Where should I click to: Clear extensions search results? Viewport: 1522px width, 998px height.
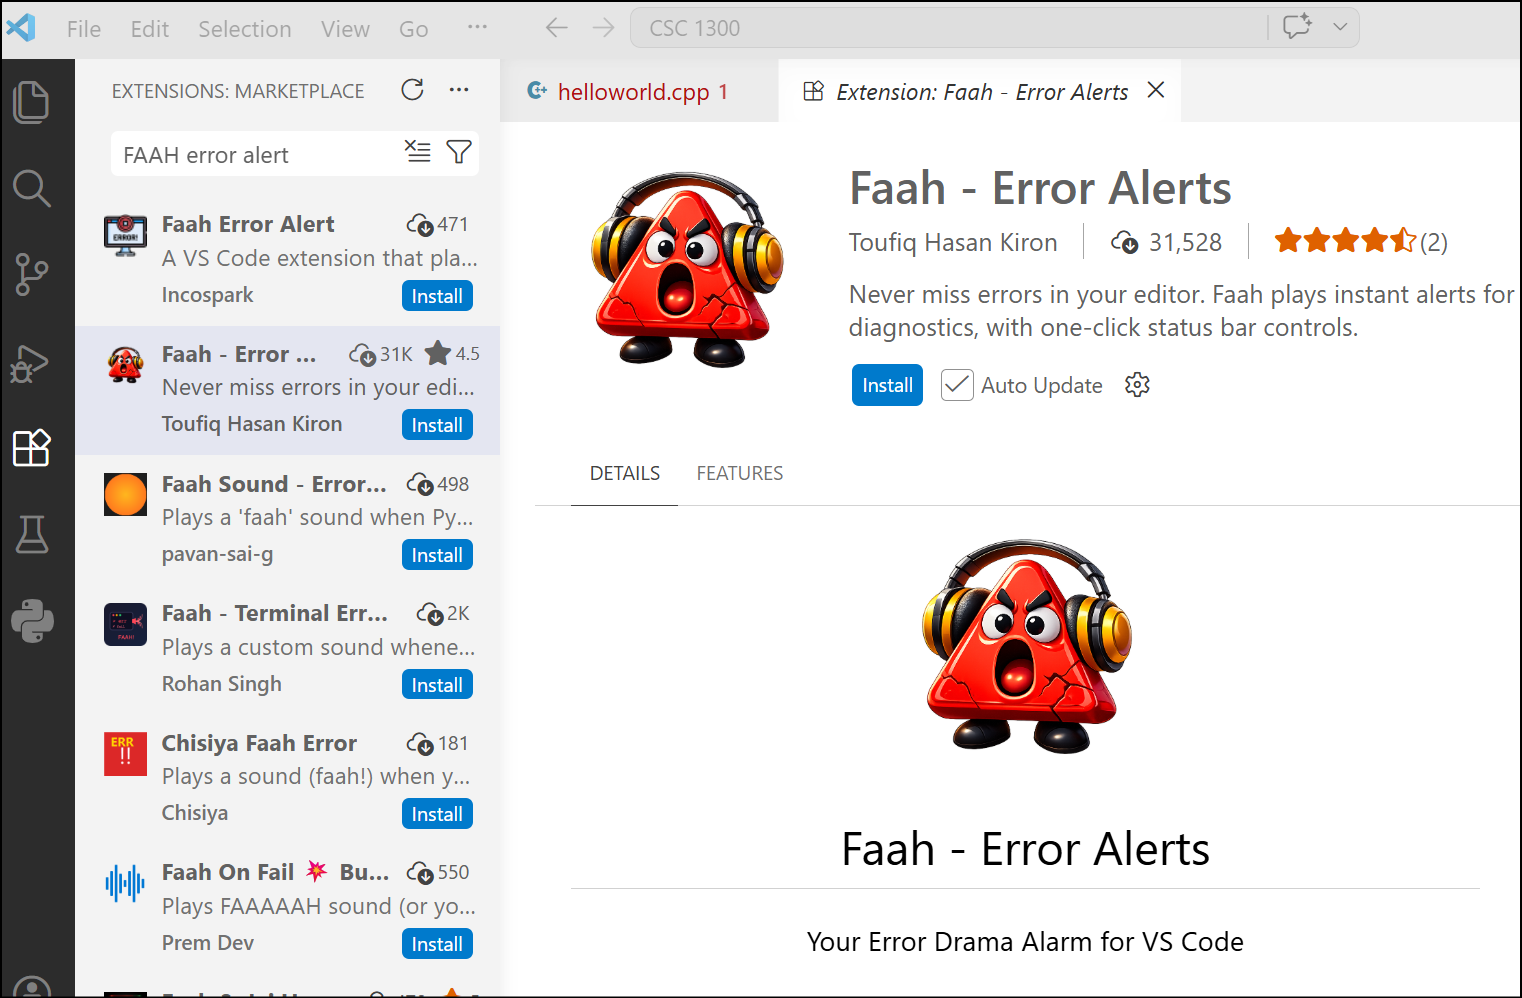click(417, 152)
